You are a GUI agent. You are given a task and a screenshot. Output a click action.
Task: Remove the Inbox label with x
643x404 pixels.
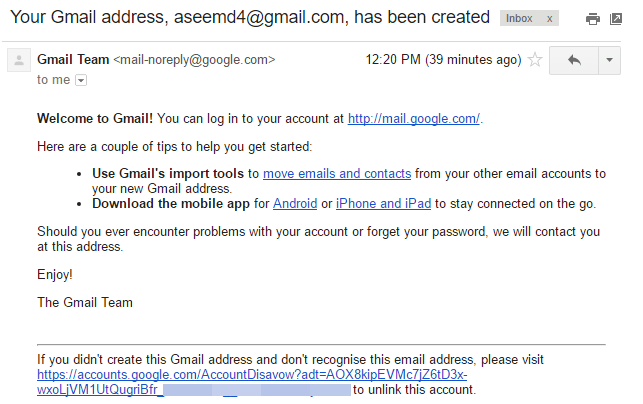click(x=548, y=19)
